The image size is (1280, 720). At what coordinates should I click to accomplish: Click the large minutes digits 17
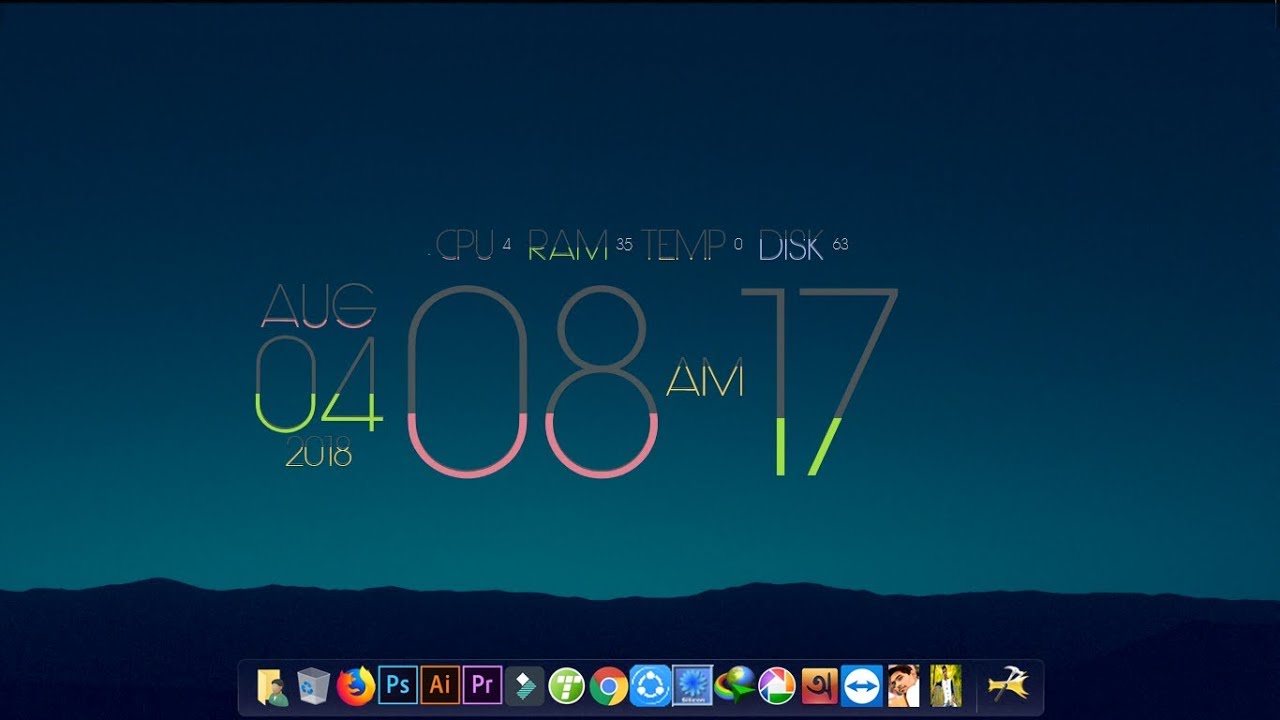click(820, 382)
